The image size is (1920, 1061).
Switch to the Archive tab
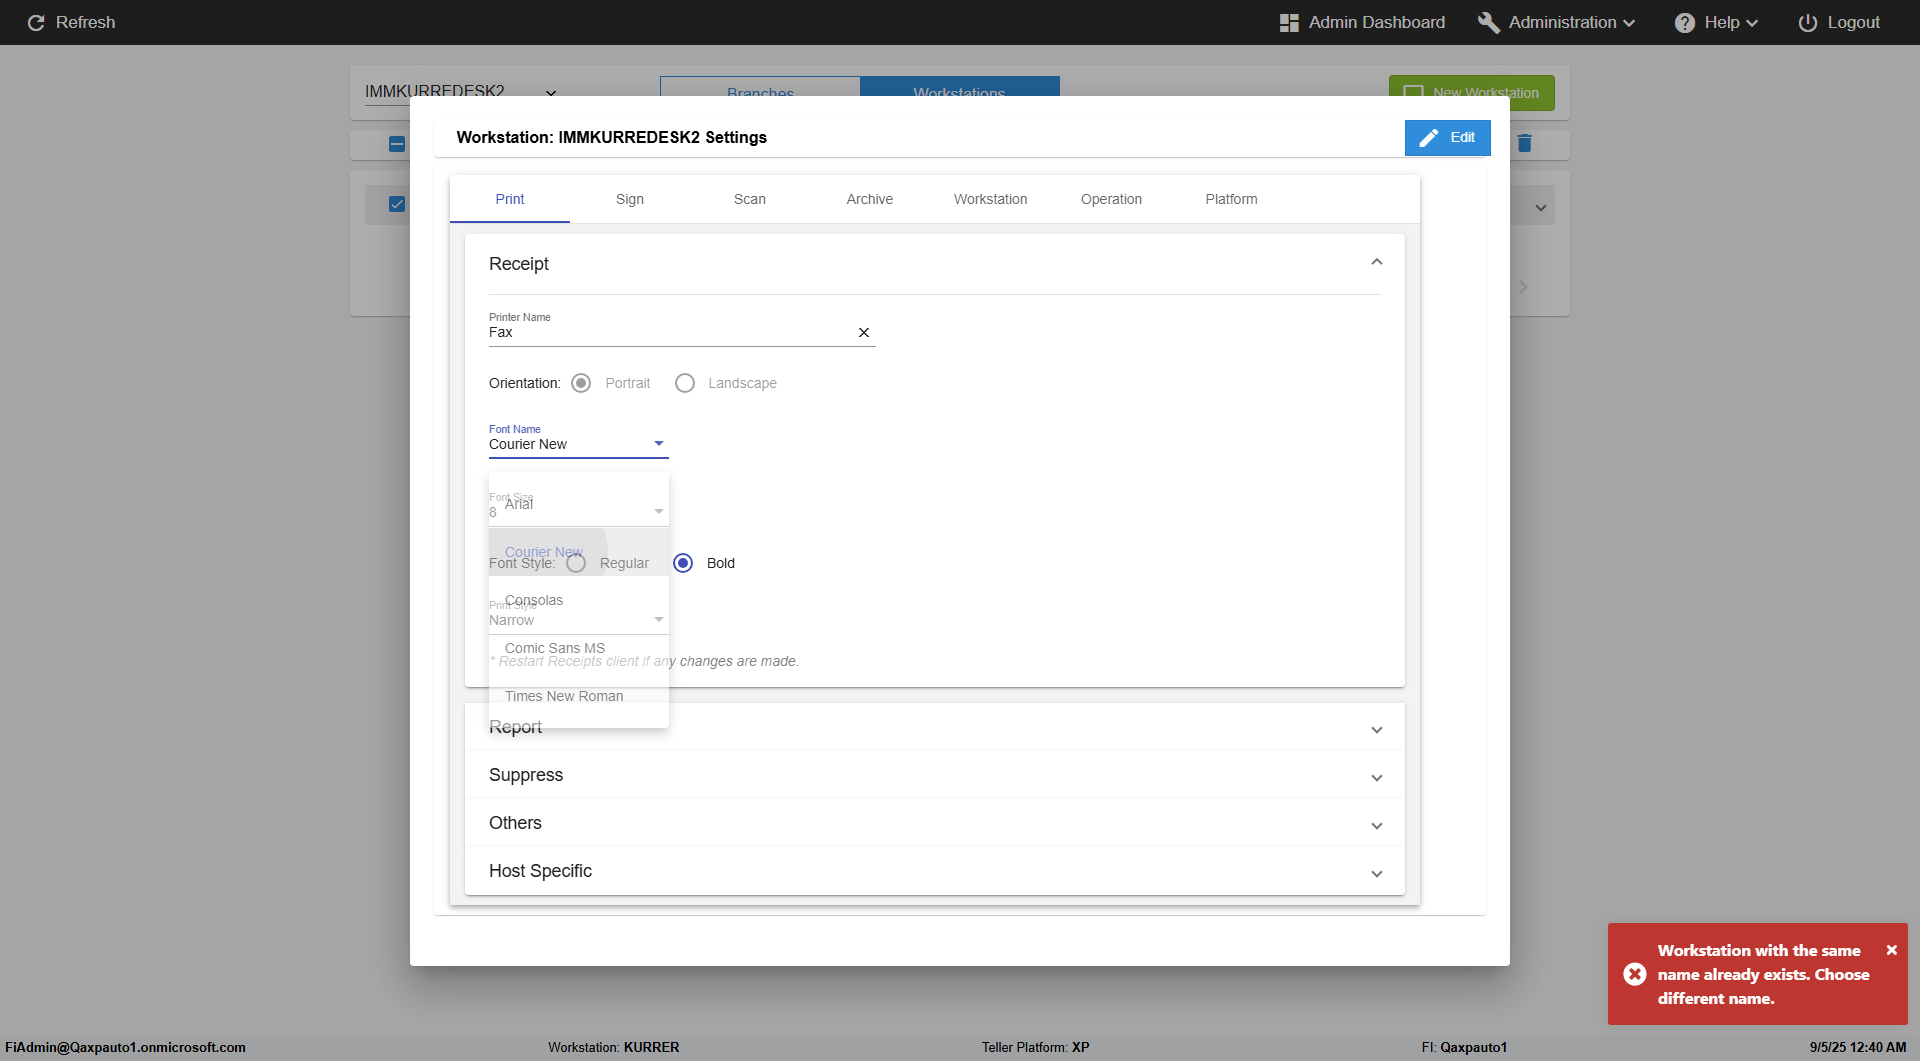pos(870,199)
